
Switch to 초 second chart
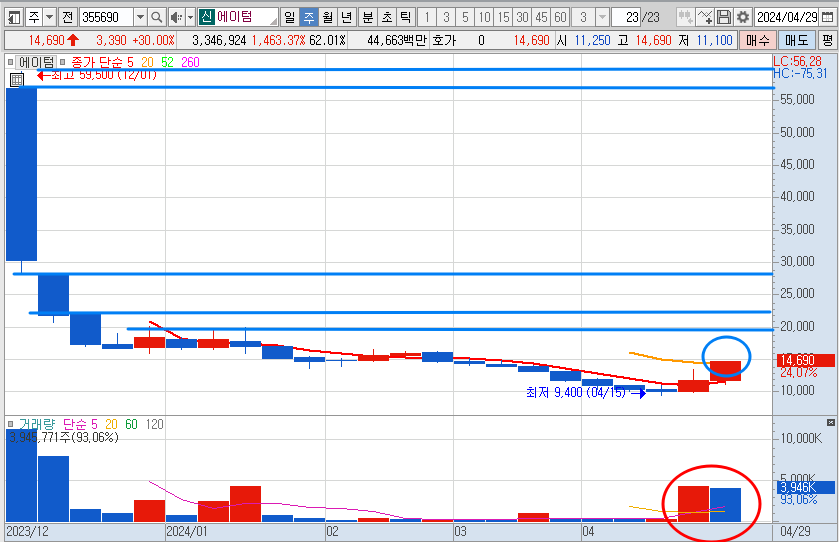point(387,18)
